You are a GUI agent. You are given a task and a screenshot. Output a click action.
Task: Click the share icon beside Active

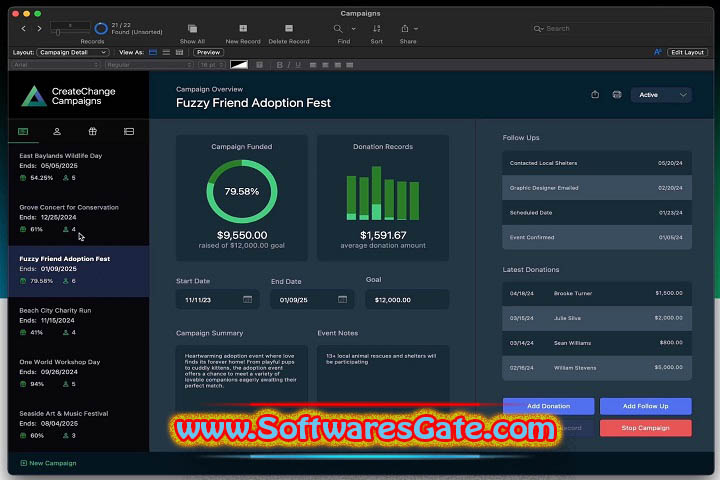(x=595, y=95)
